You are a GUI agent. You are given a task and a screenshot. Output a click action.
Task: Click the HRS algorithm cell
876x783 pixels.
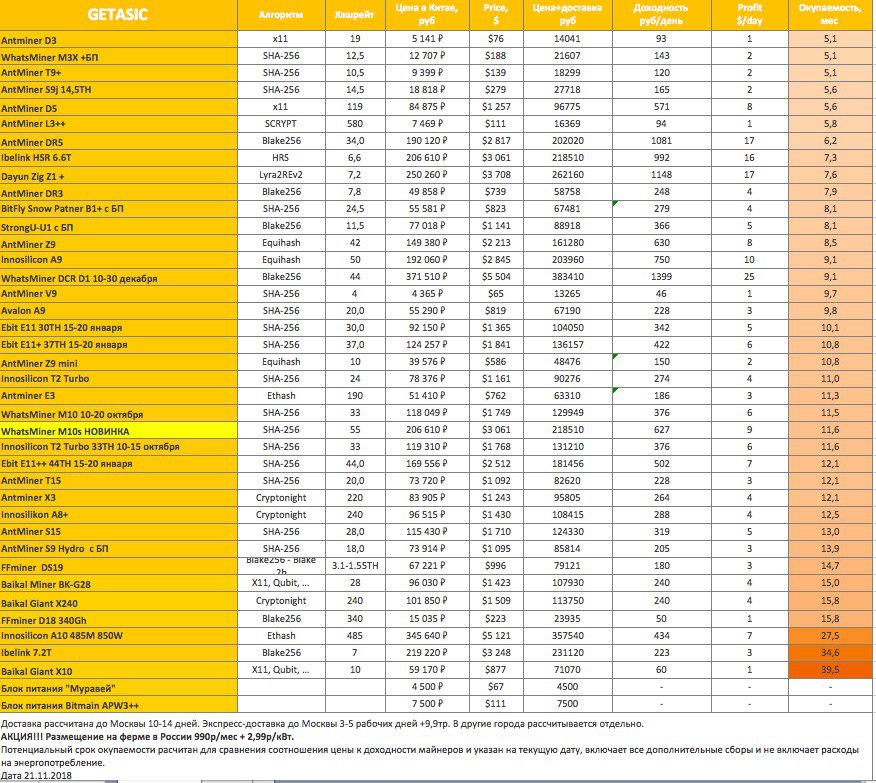[x=281, y=158]
